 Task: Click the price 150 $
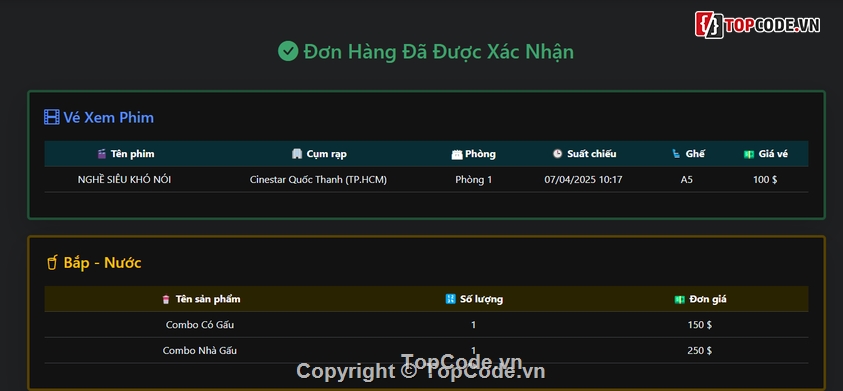click(699, 325)
